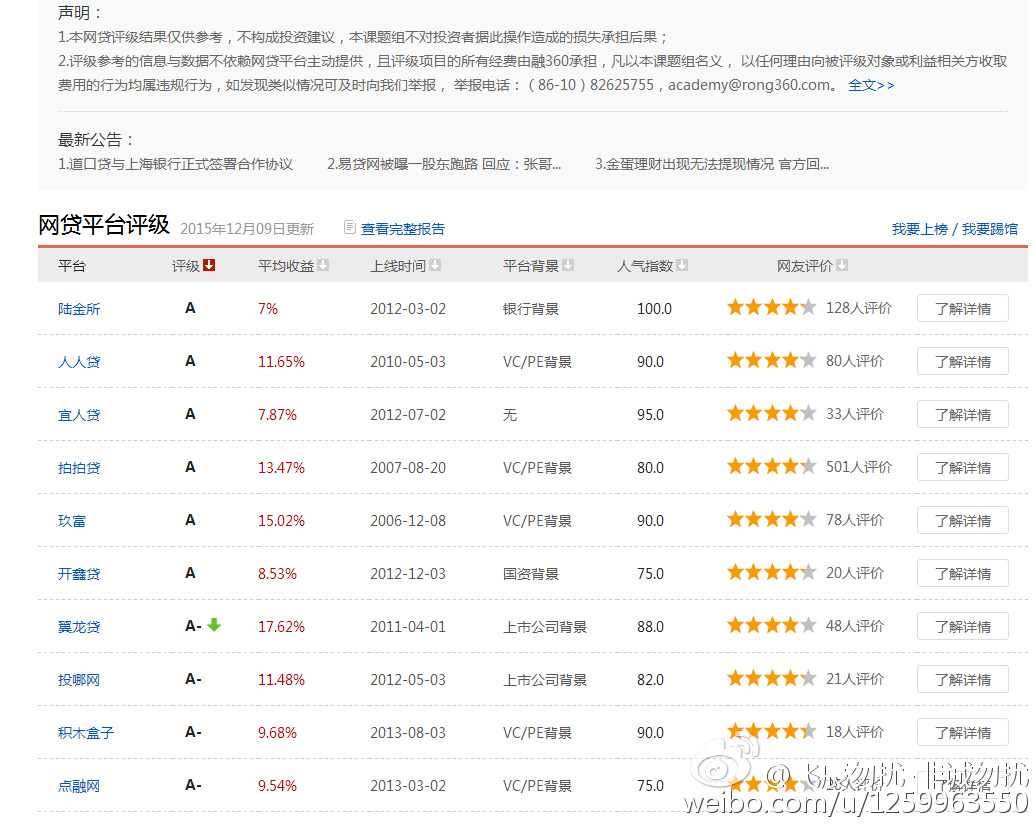Image resolution: width=1035 pixels, height=824 pixels.
Task: Click the 2015年12月09日更新 update date
Action: click(247, 229)
